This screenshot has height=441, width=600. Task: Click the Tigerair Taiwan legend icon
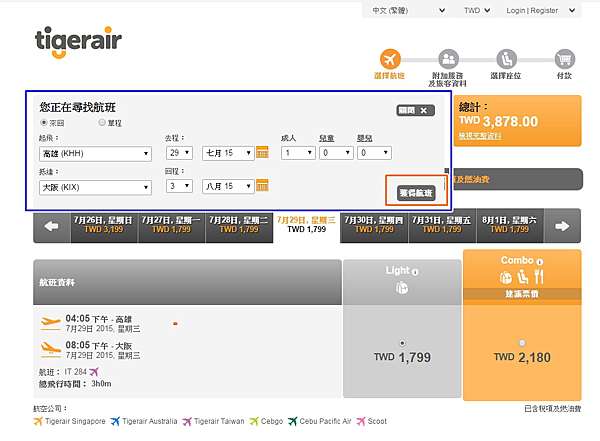(187, 421)
